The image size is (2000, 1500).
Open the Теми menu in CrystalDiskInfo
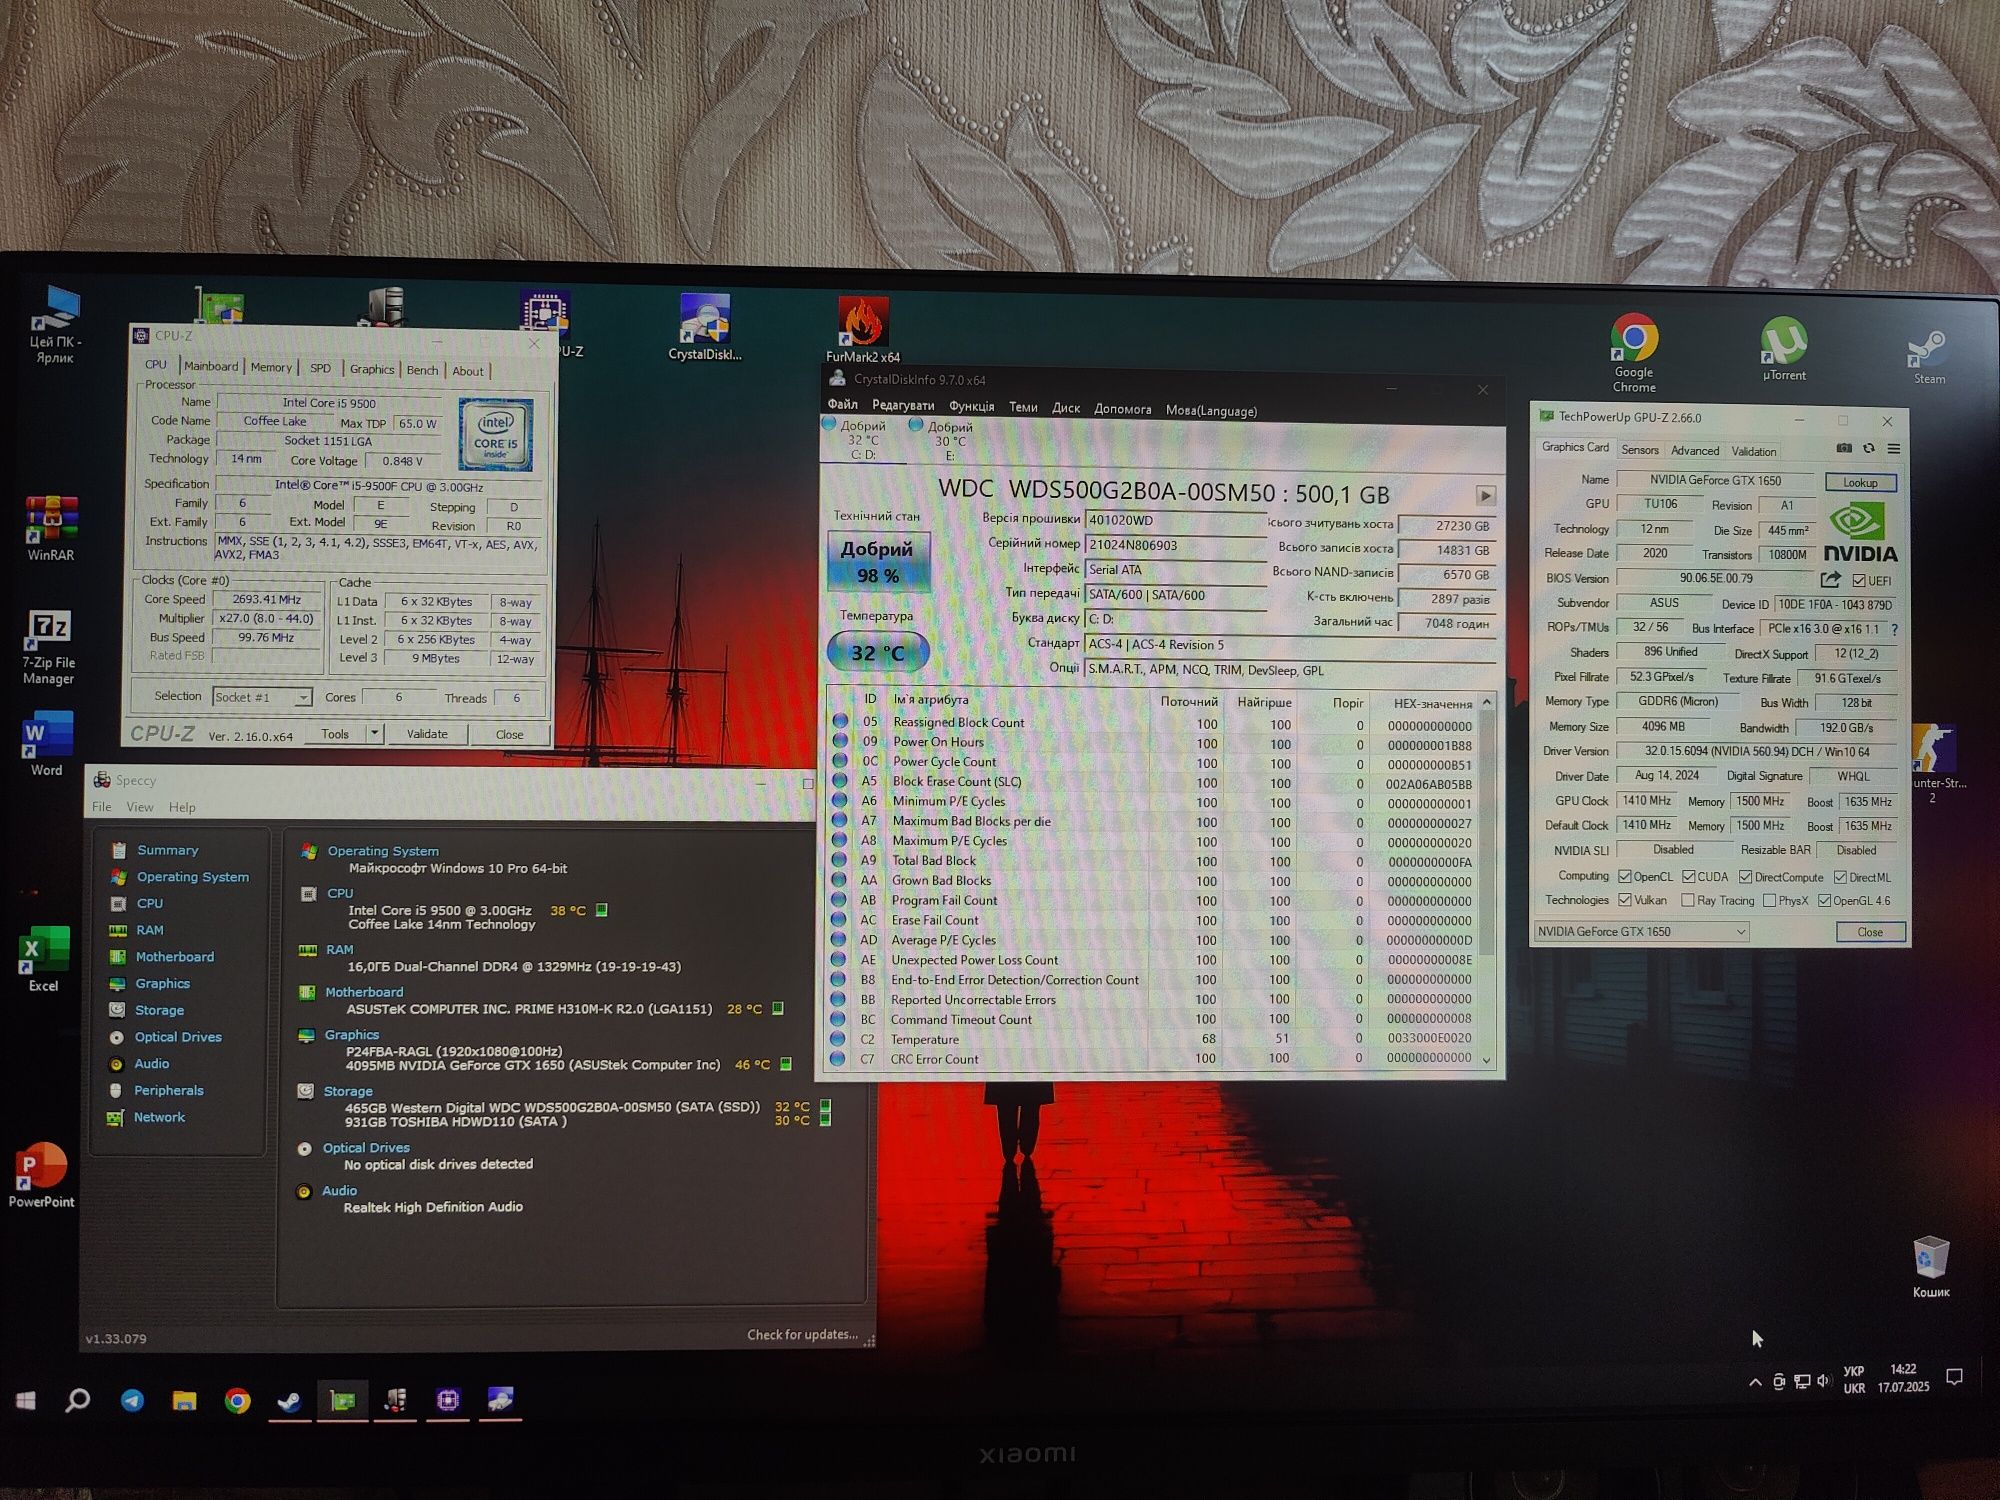click(x=1023, y=407)
